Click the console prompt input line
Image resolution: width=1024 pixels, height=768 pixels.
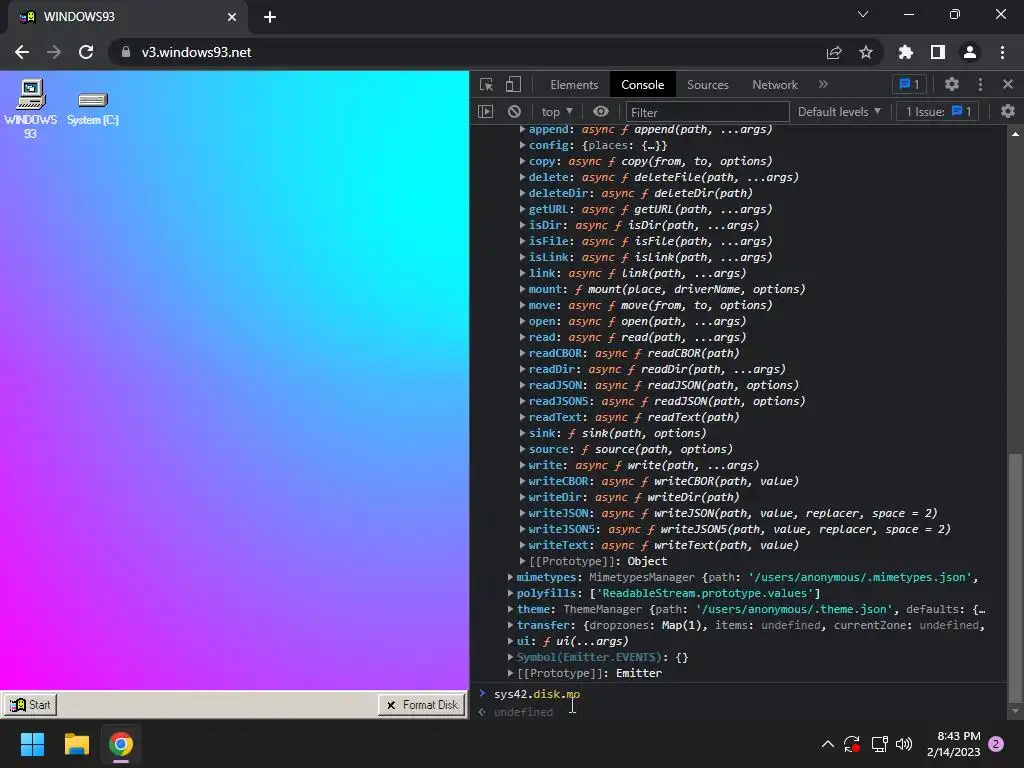coord(744,694)
